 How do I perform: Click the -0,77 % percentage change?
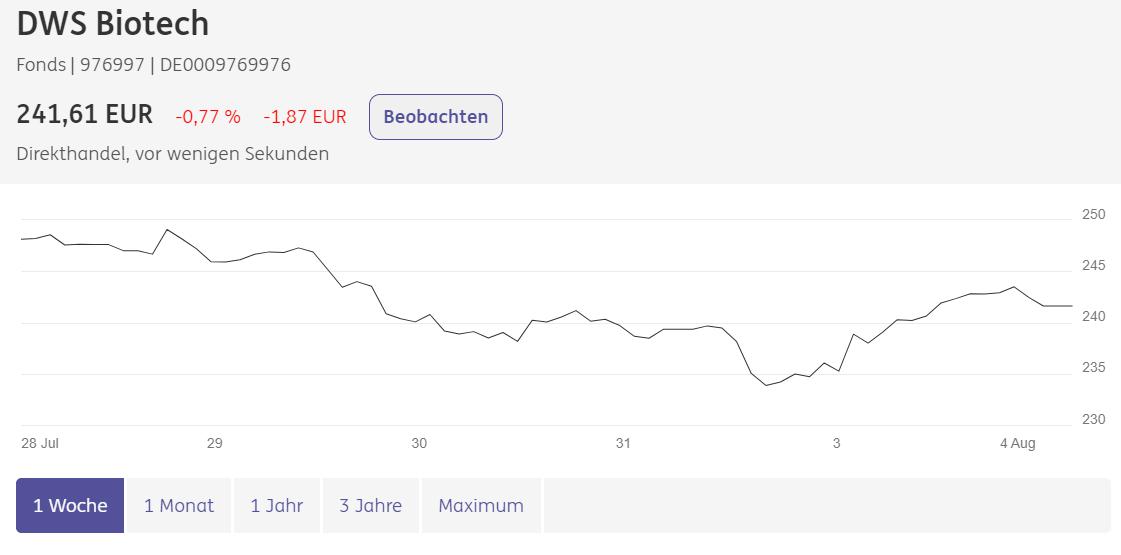[208, 117]
